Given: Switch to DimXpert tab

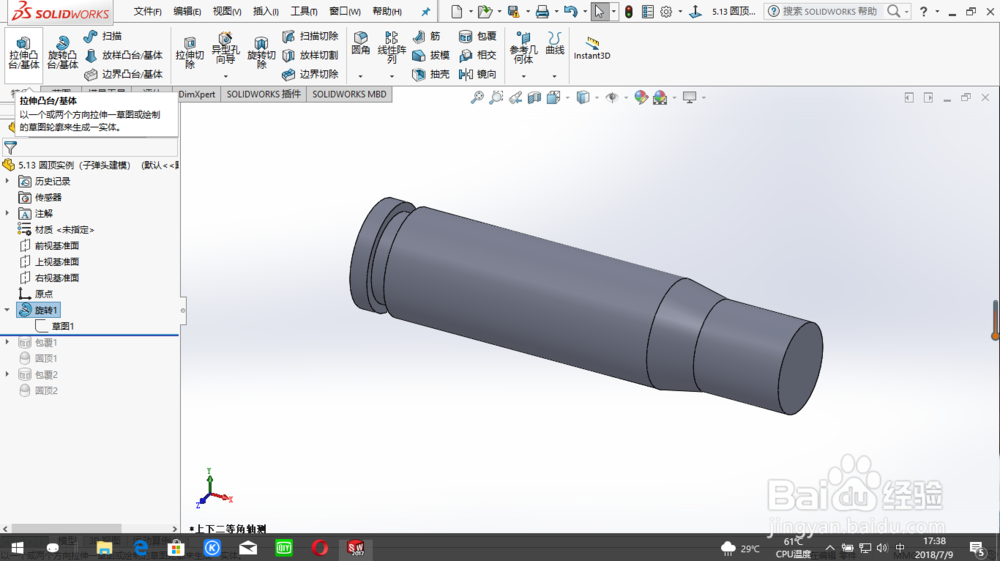Looking at the screenshot, I should [197, 94].
